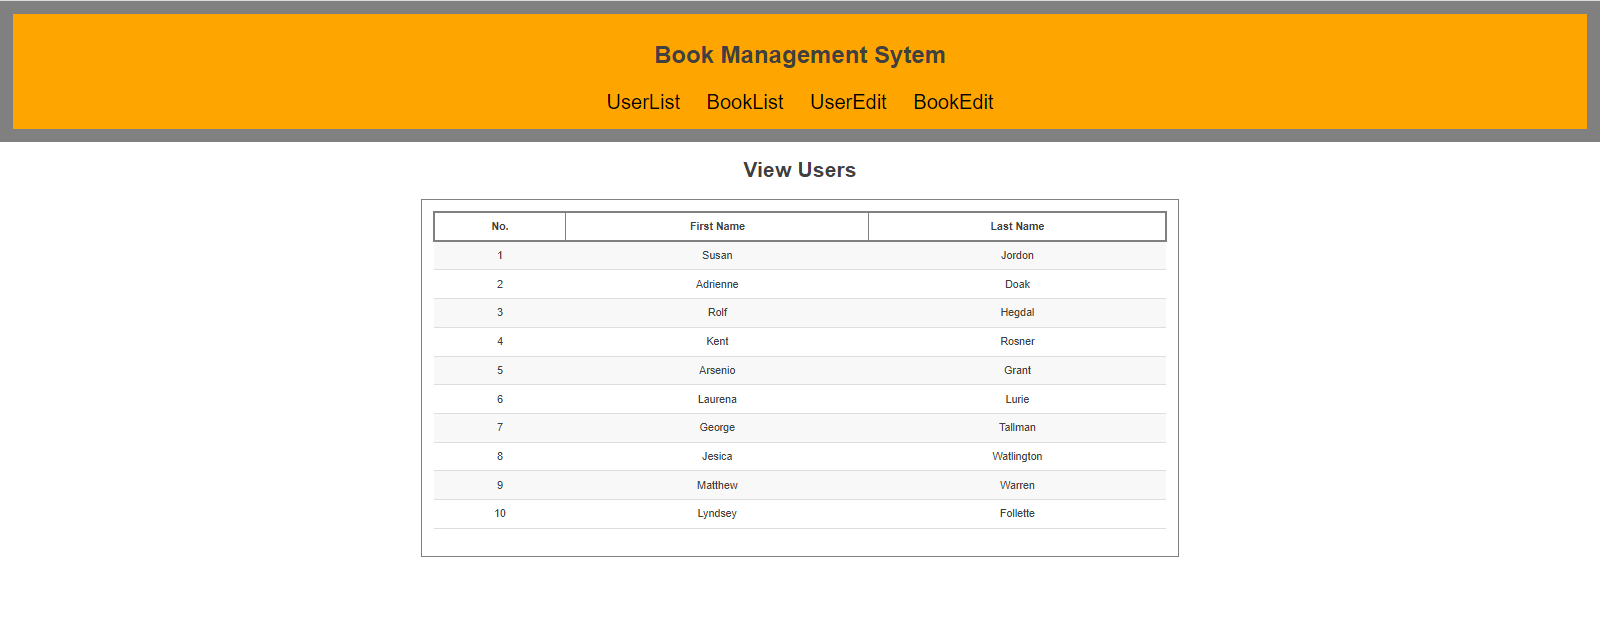Click the Last Name column header

(x=1017, y=226)
